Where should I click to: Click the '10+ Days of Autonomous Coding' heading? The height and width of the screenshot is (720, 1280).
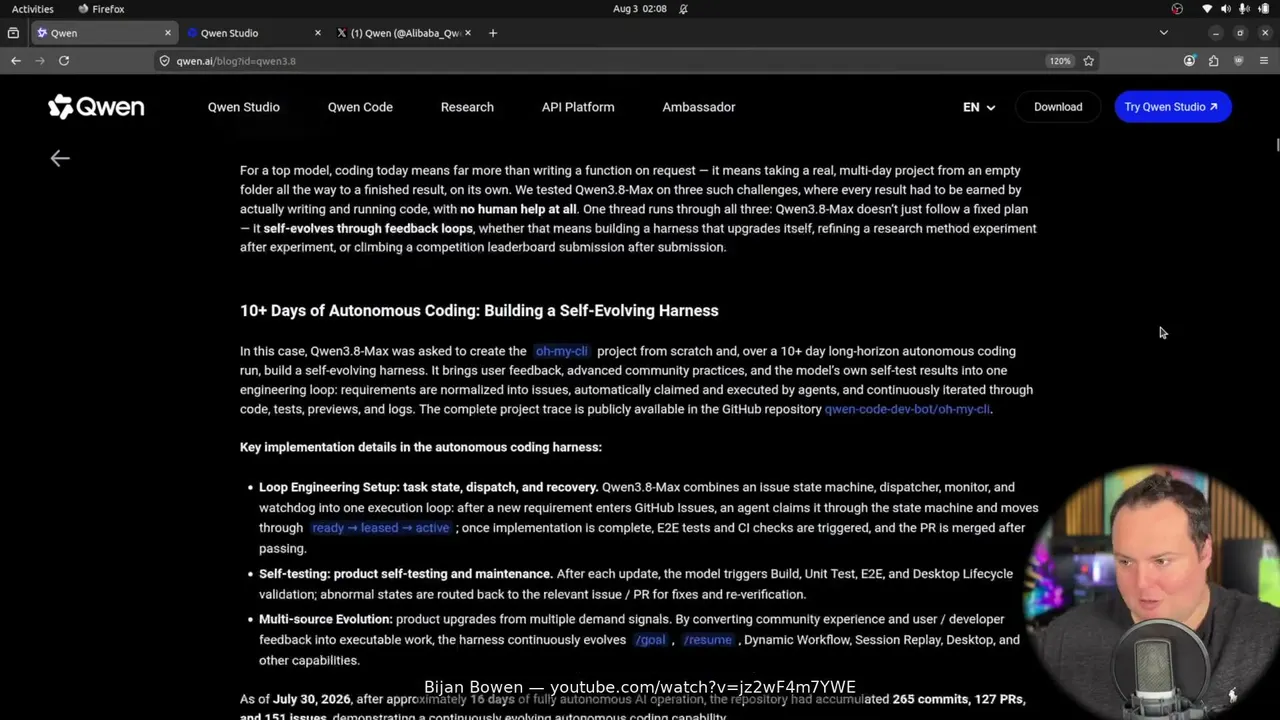point(479,311)
